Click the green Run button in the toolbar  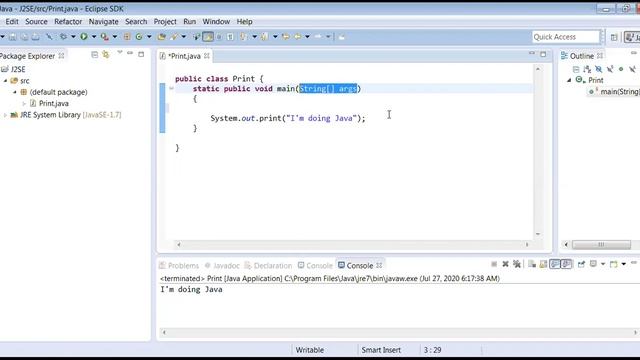[84, 37]
